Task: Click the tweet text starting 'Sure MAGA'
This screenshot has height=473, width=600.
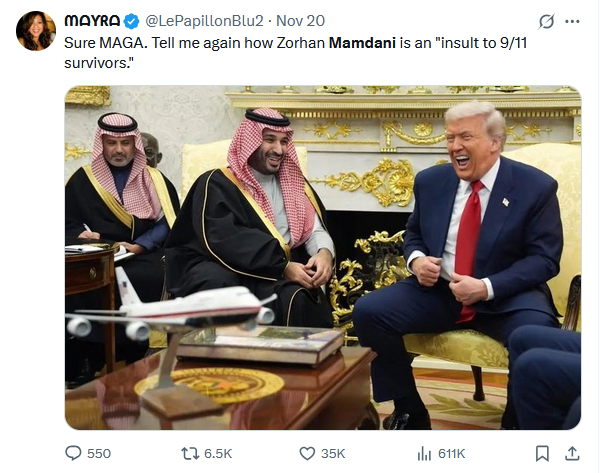Action: tap(295, 53)
